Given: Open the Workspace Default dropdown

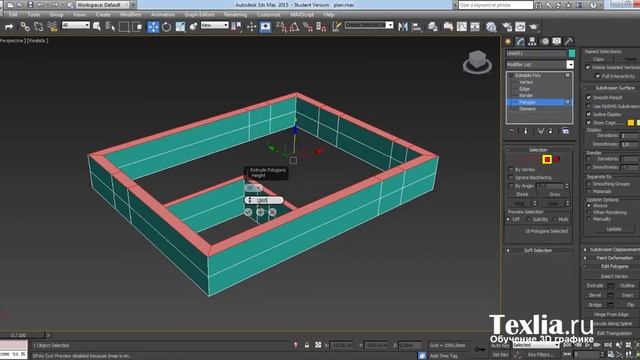Looking at the screenshot, I should 102,5.
